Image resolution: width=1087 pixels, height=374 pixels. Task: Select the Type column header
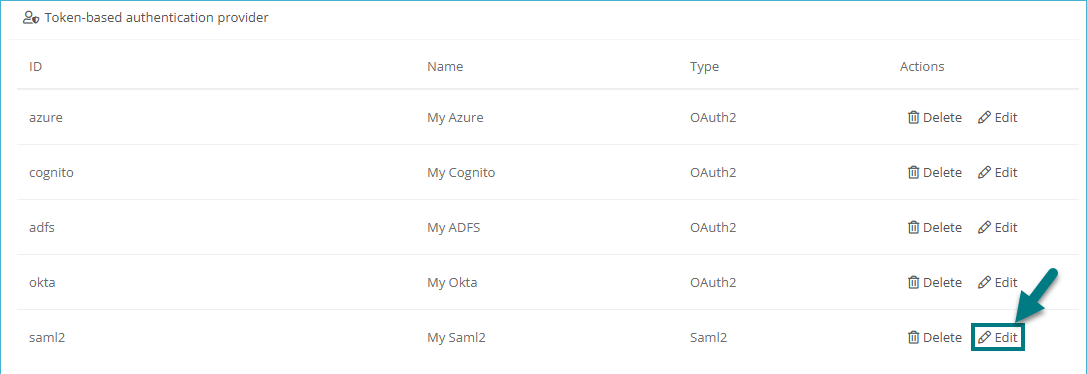point(704,67)
